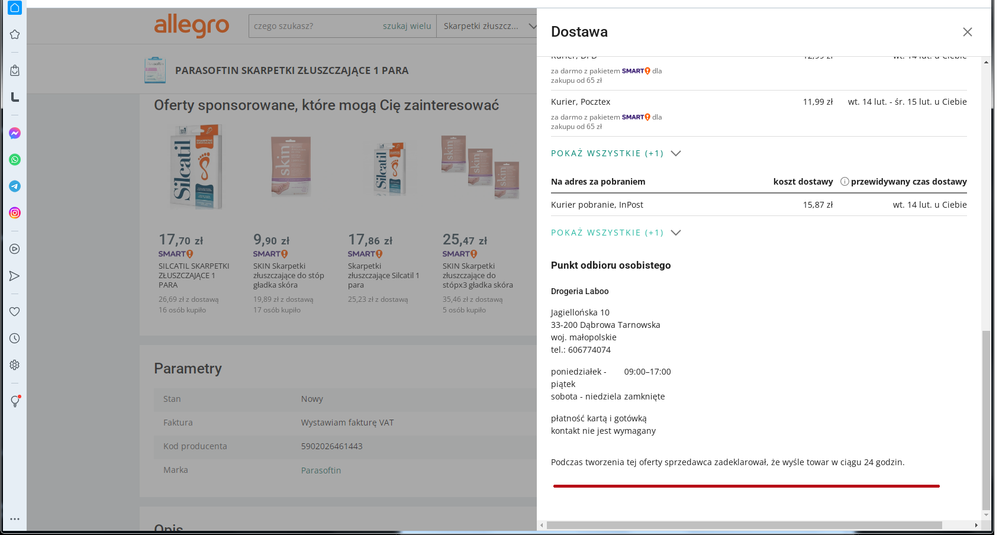Open Messenger from the sidebar

click(15, 133)
